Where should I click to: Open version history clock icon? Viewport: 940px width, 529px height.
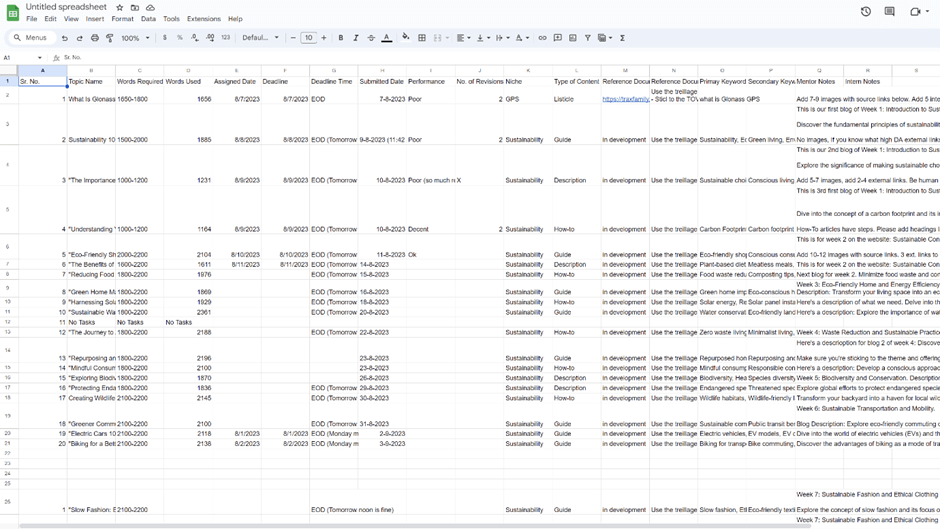pos(866,11)
